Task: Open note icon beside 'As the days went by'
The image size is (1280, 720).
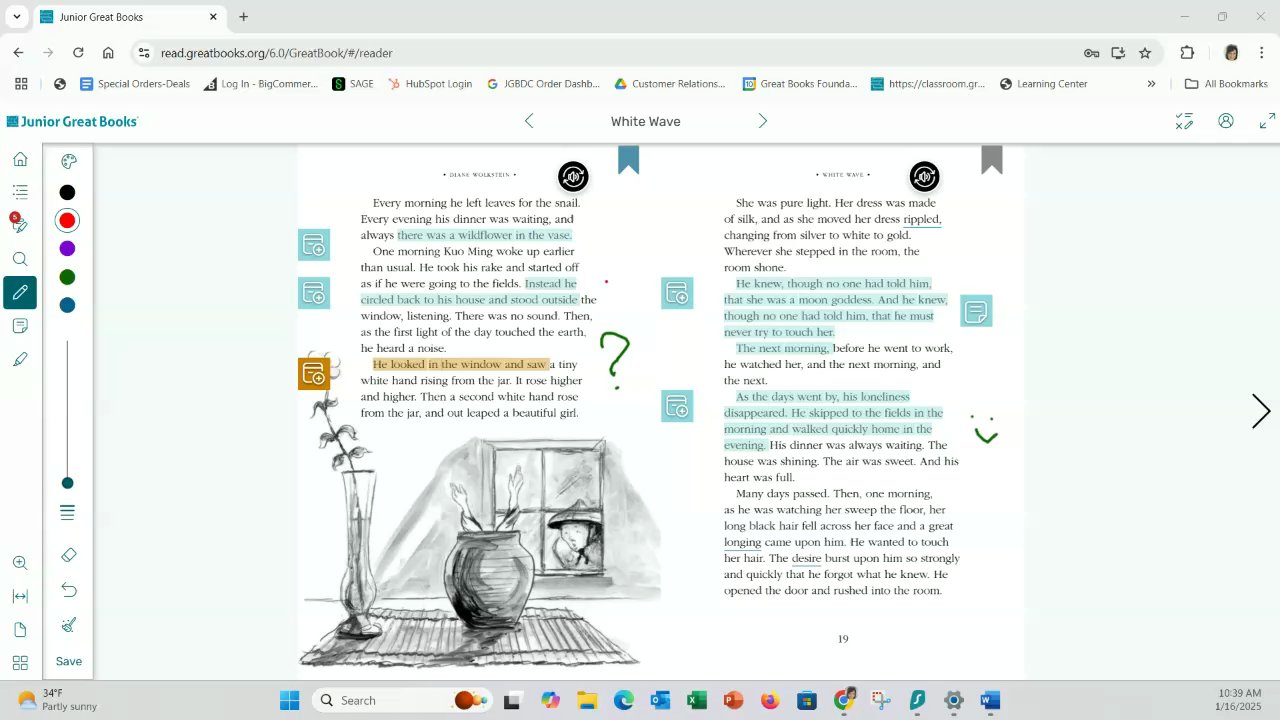Action: [677, 406]
